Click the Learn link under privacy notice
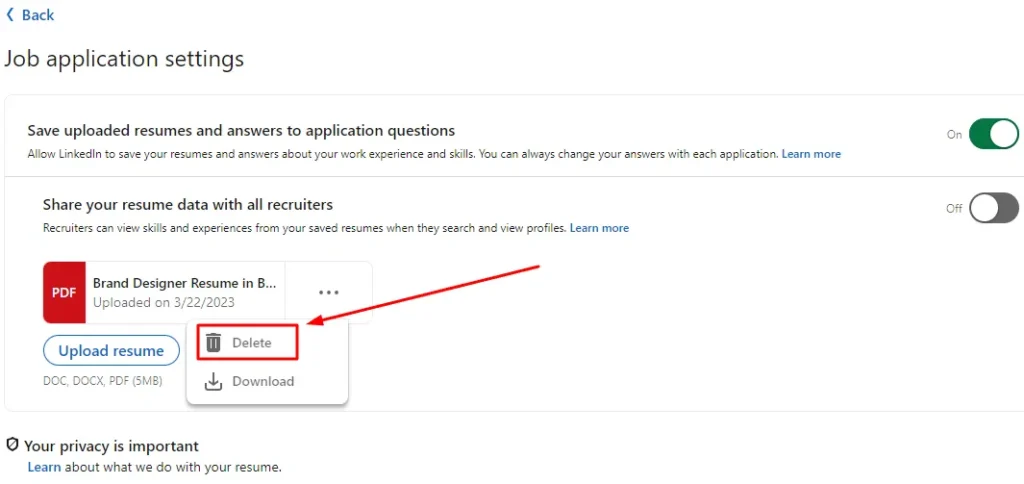 [x=44, y=467]
